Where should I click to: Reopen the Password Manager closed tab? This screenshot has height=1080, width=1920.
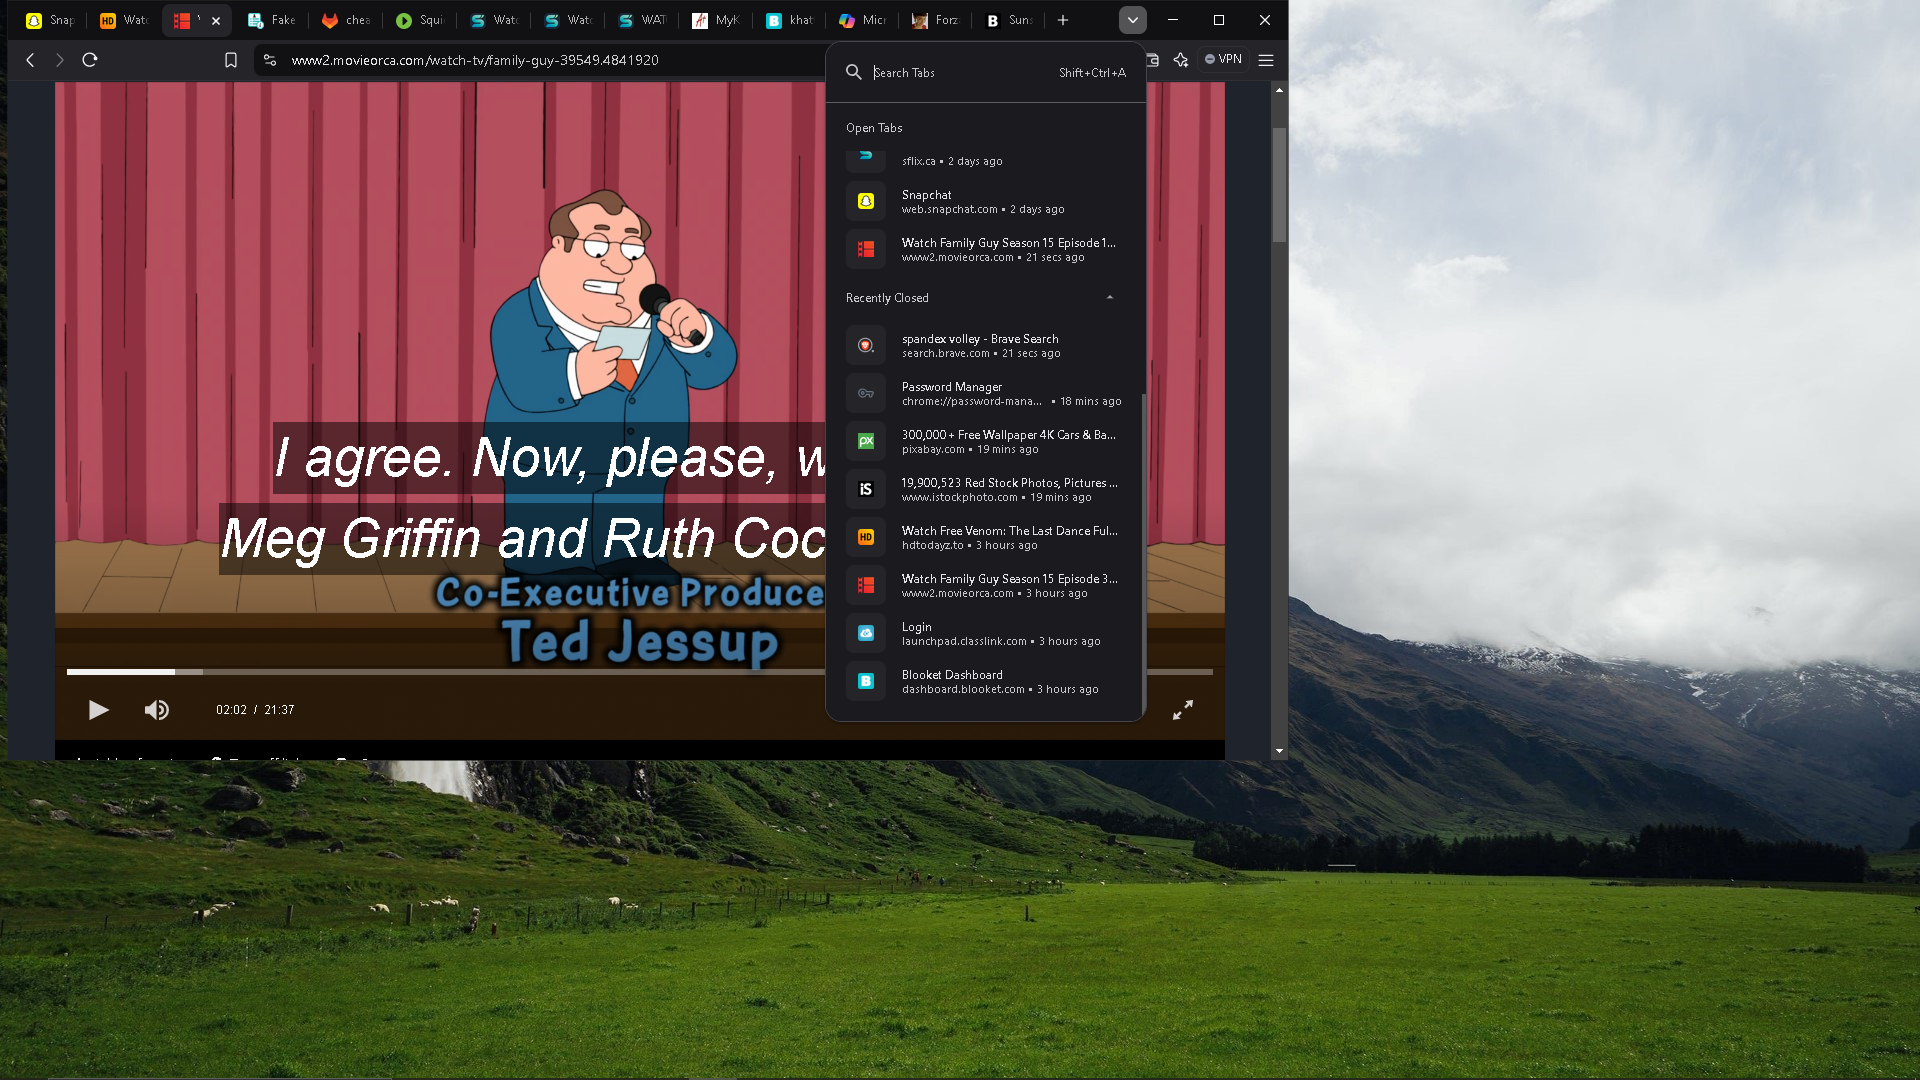(985, 394)
